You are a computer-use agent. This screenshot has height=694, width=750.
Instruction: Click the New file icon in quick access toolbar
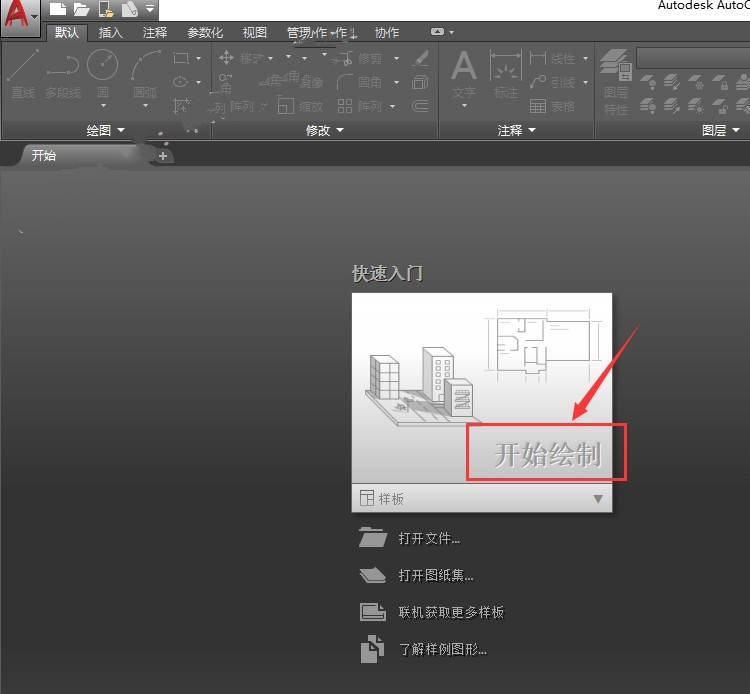[56, 10]
